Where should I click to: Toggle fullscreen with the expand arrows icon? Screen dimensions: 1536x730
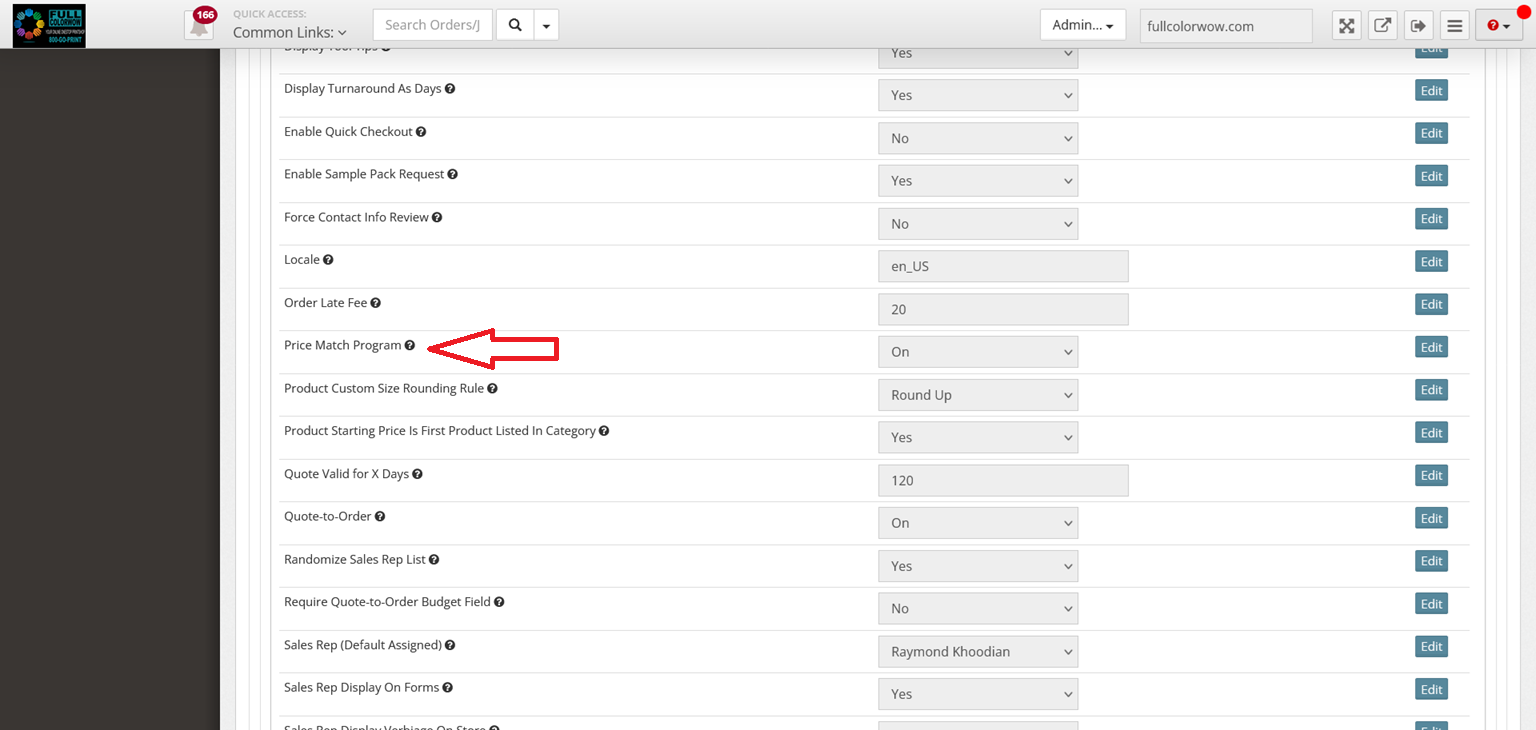coord(1347,26)
